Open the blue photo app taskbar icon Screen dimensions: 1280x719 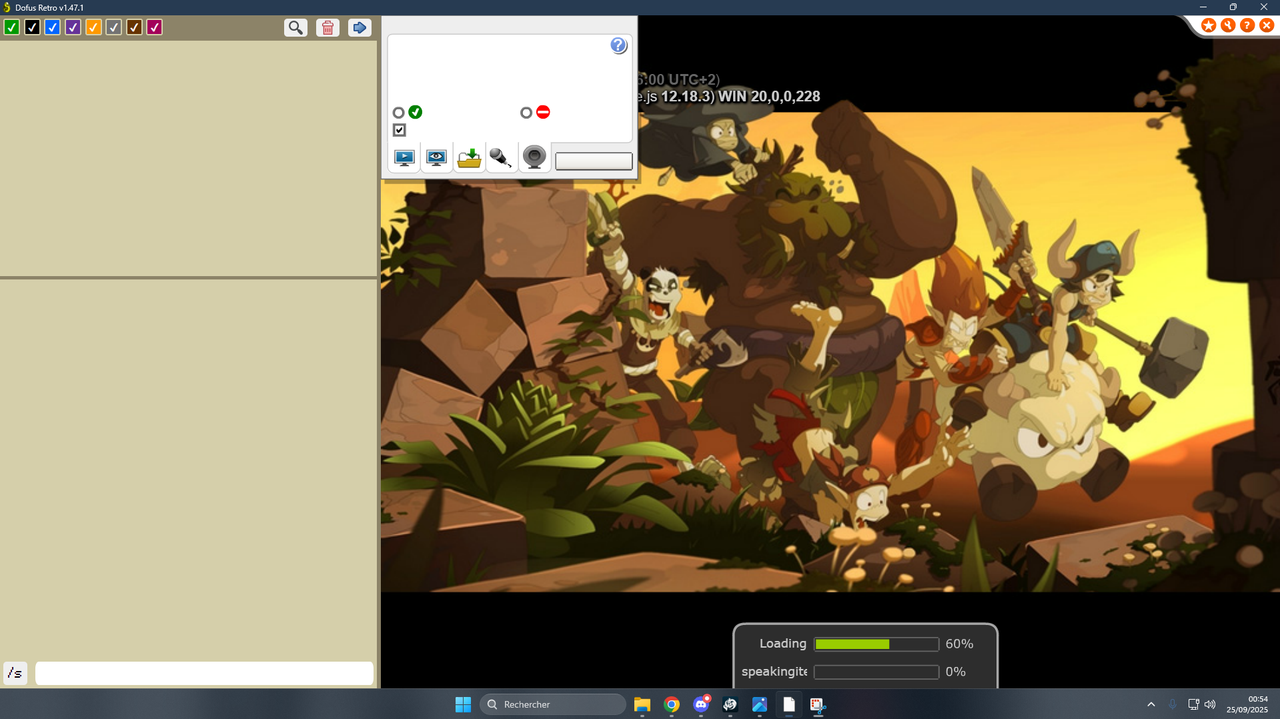tap(759, 704)
